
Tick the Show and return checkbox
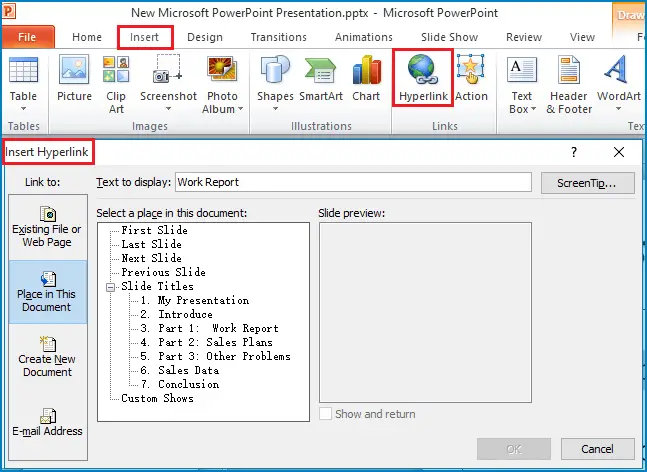click(x=325, y=413)
